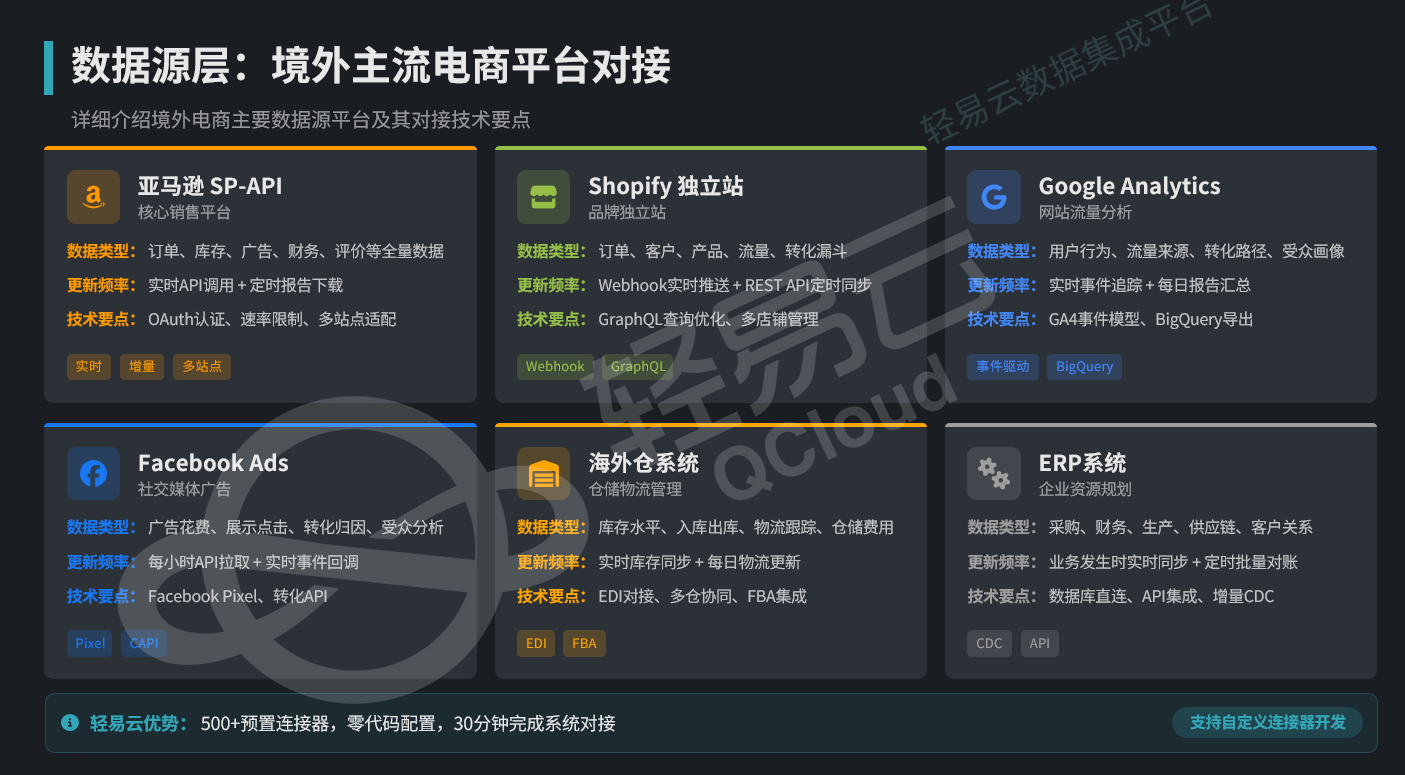Click the Shopify storefront icon
1405x775 pixels.
pos(543,197)
